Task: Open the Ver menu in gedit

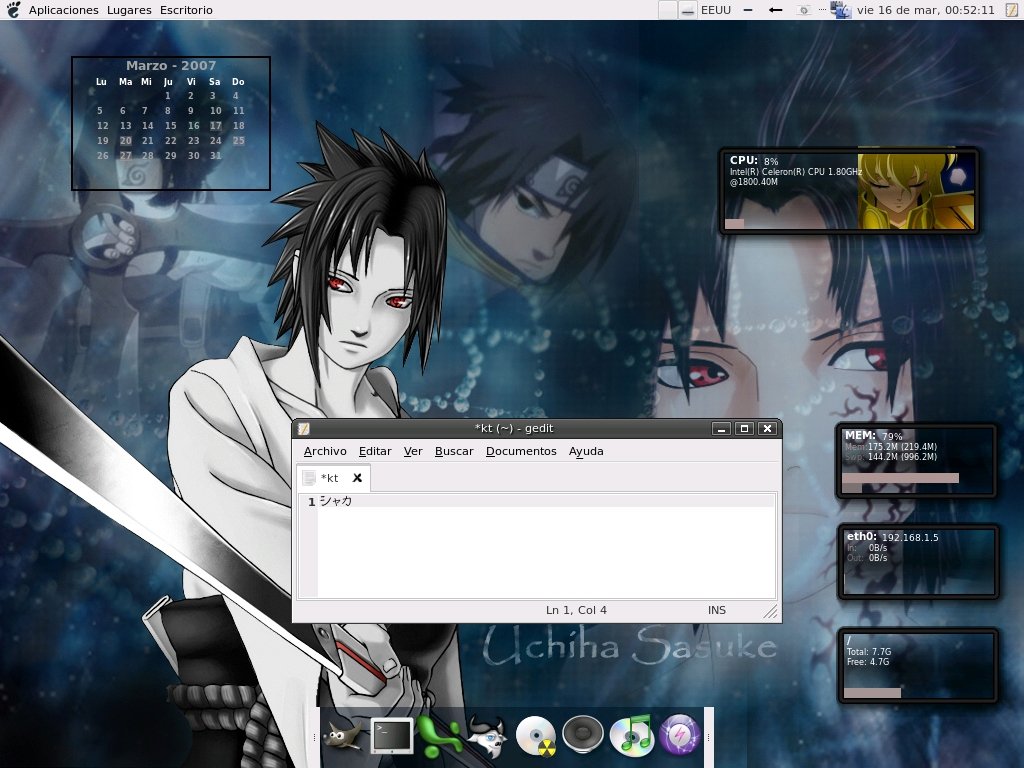Action: 413,451
